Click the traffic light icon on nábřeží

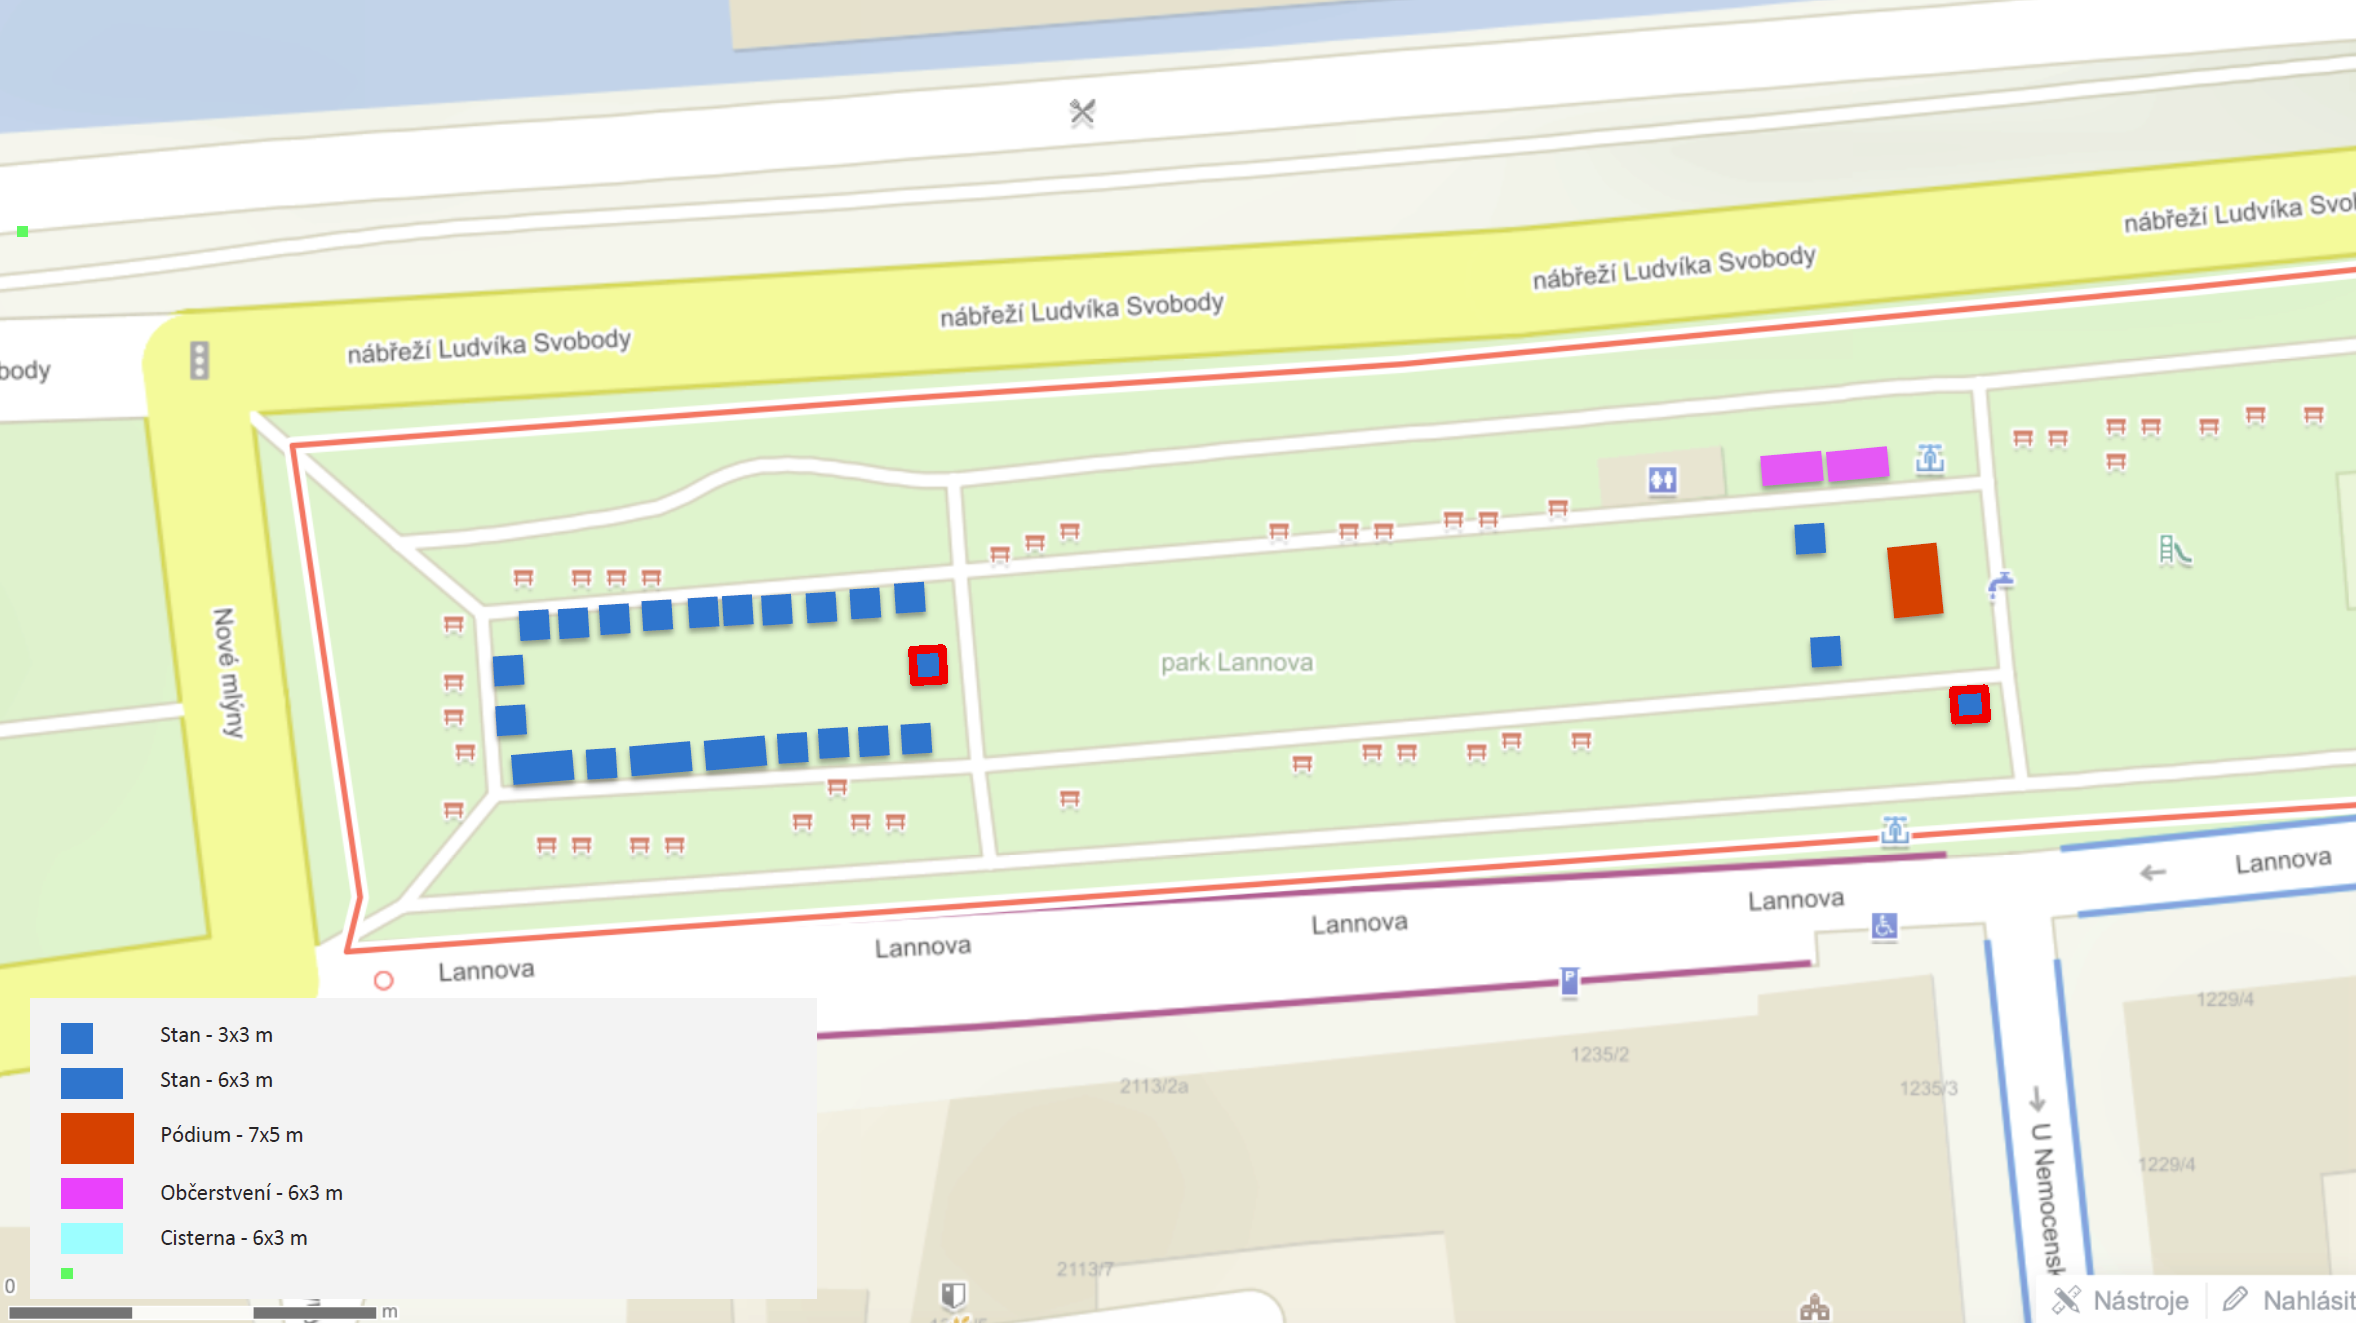[199, 361]
